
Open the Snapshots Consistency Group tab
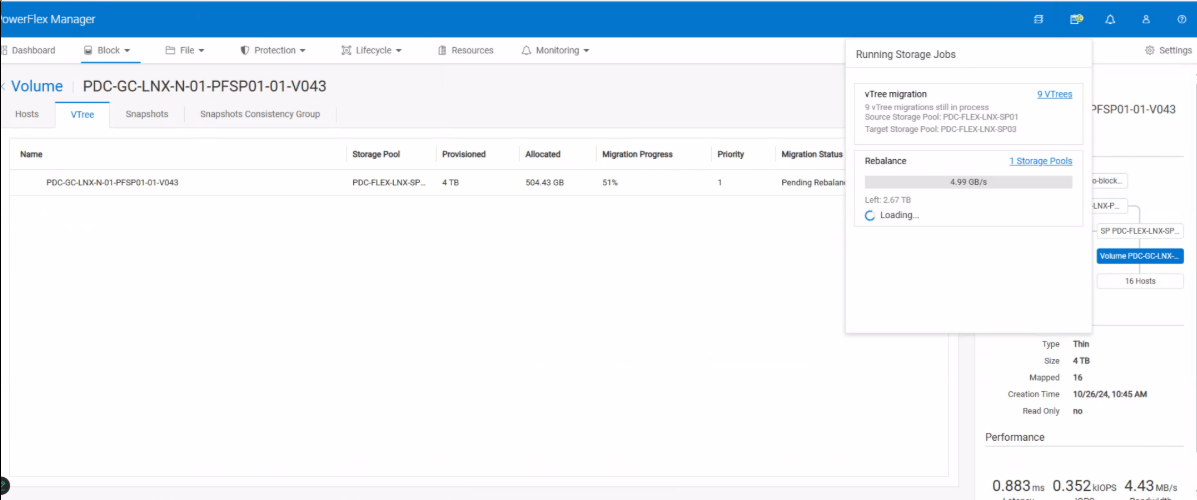pyautogui.click(x=260, y=115)
